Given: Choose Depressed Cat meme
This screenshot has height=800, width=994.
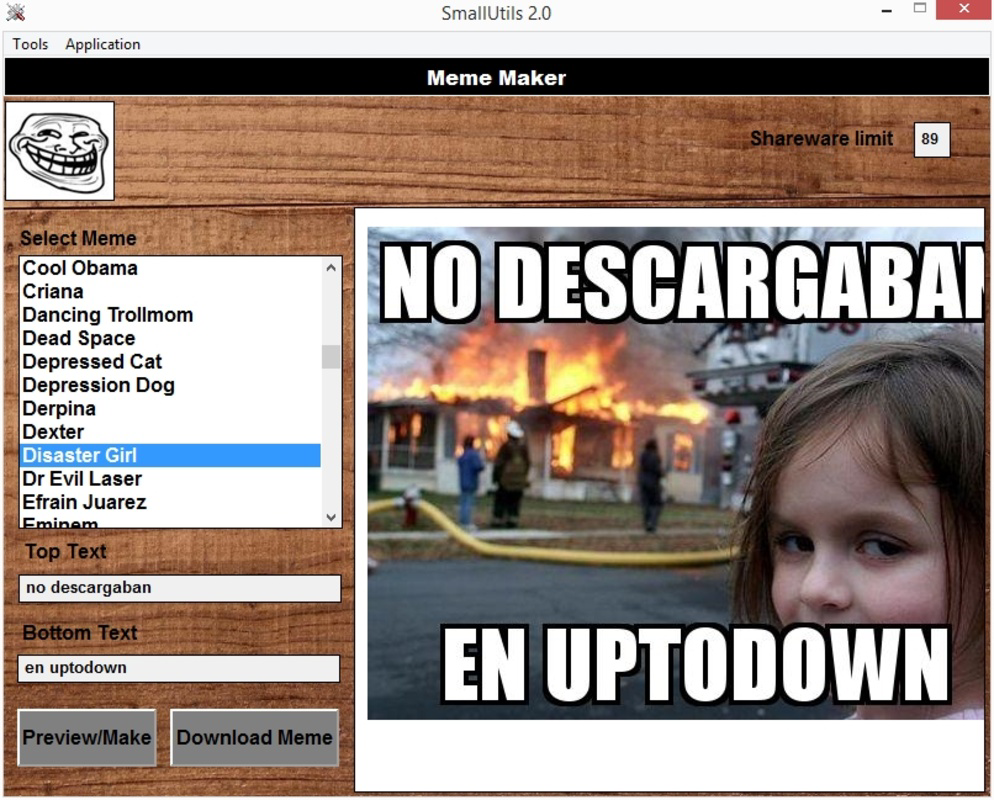Looking at the screenshot, I should [x=170, y=362].
